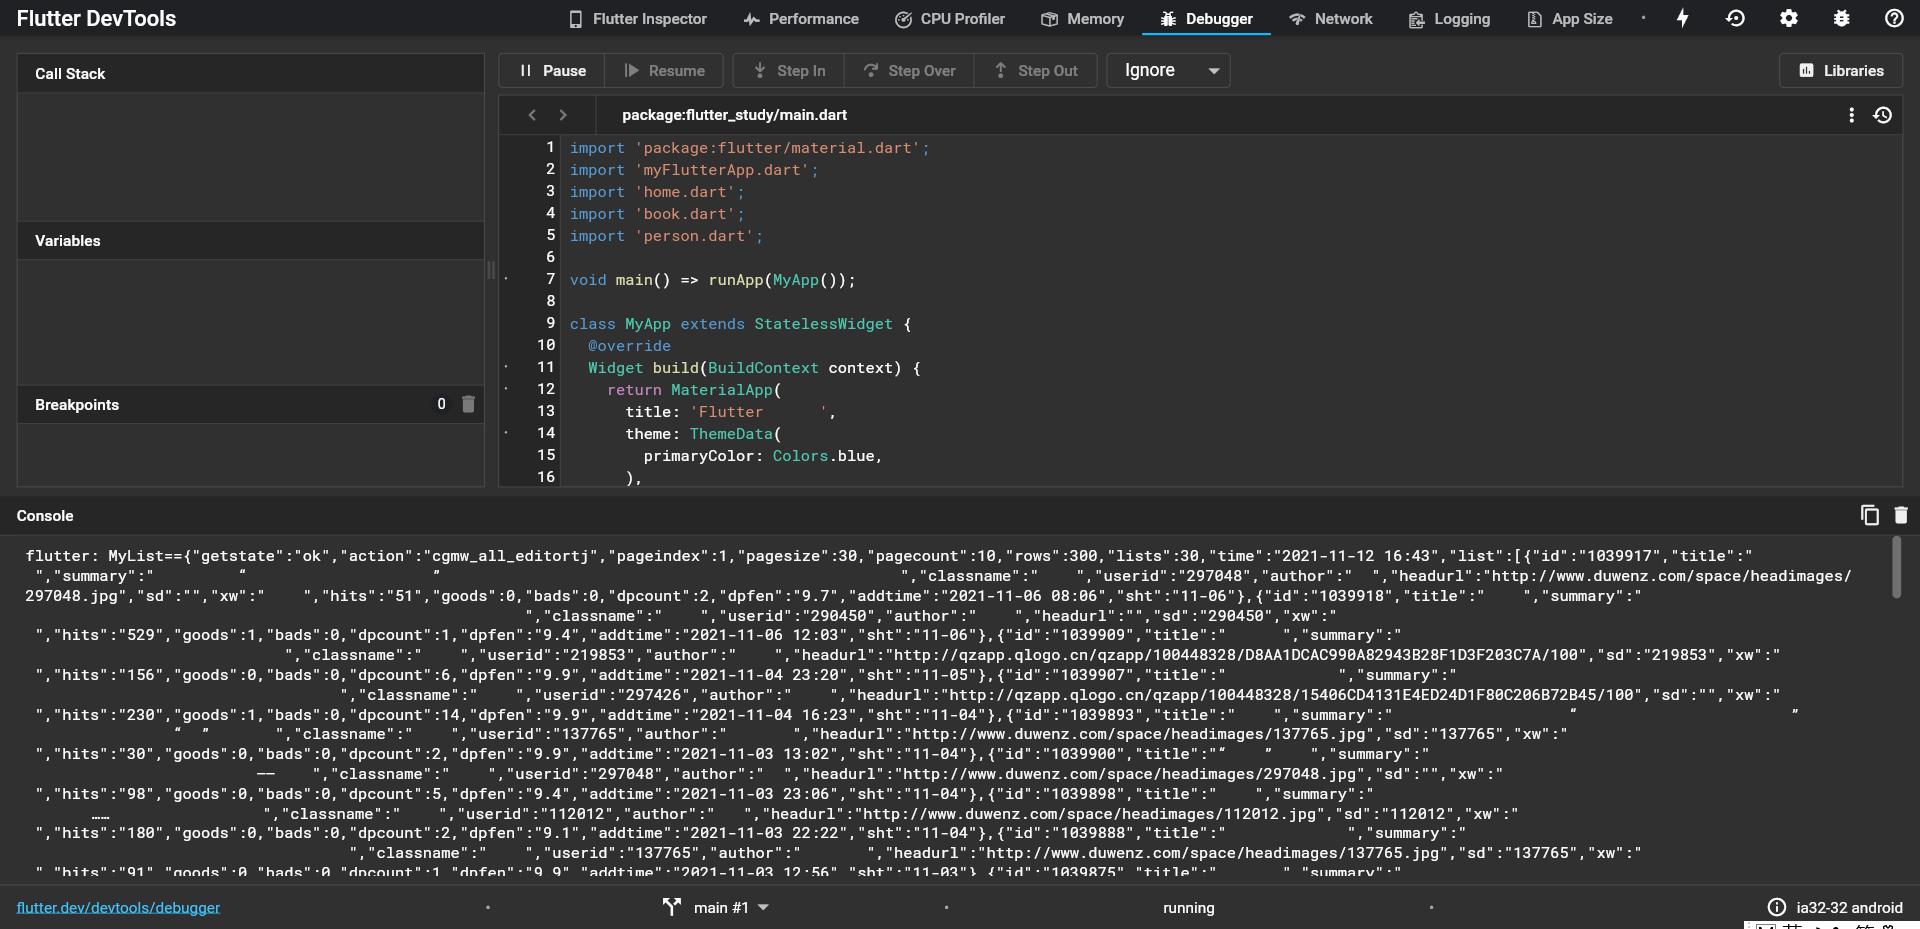Open the file history clock icon

[1882, 115]
